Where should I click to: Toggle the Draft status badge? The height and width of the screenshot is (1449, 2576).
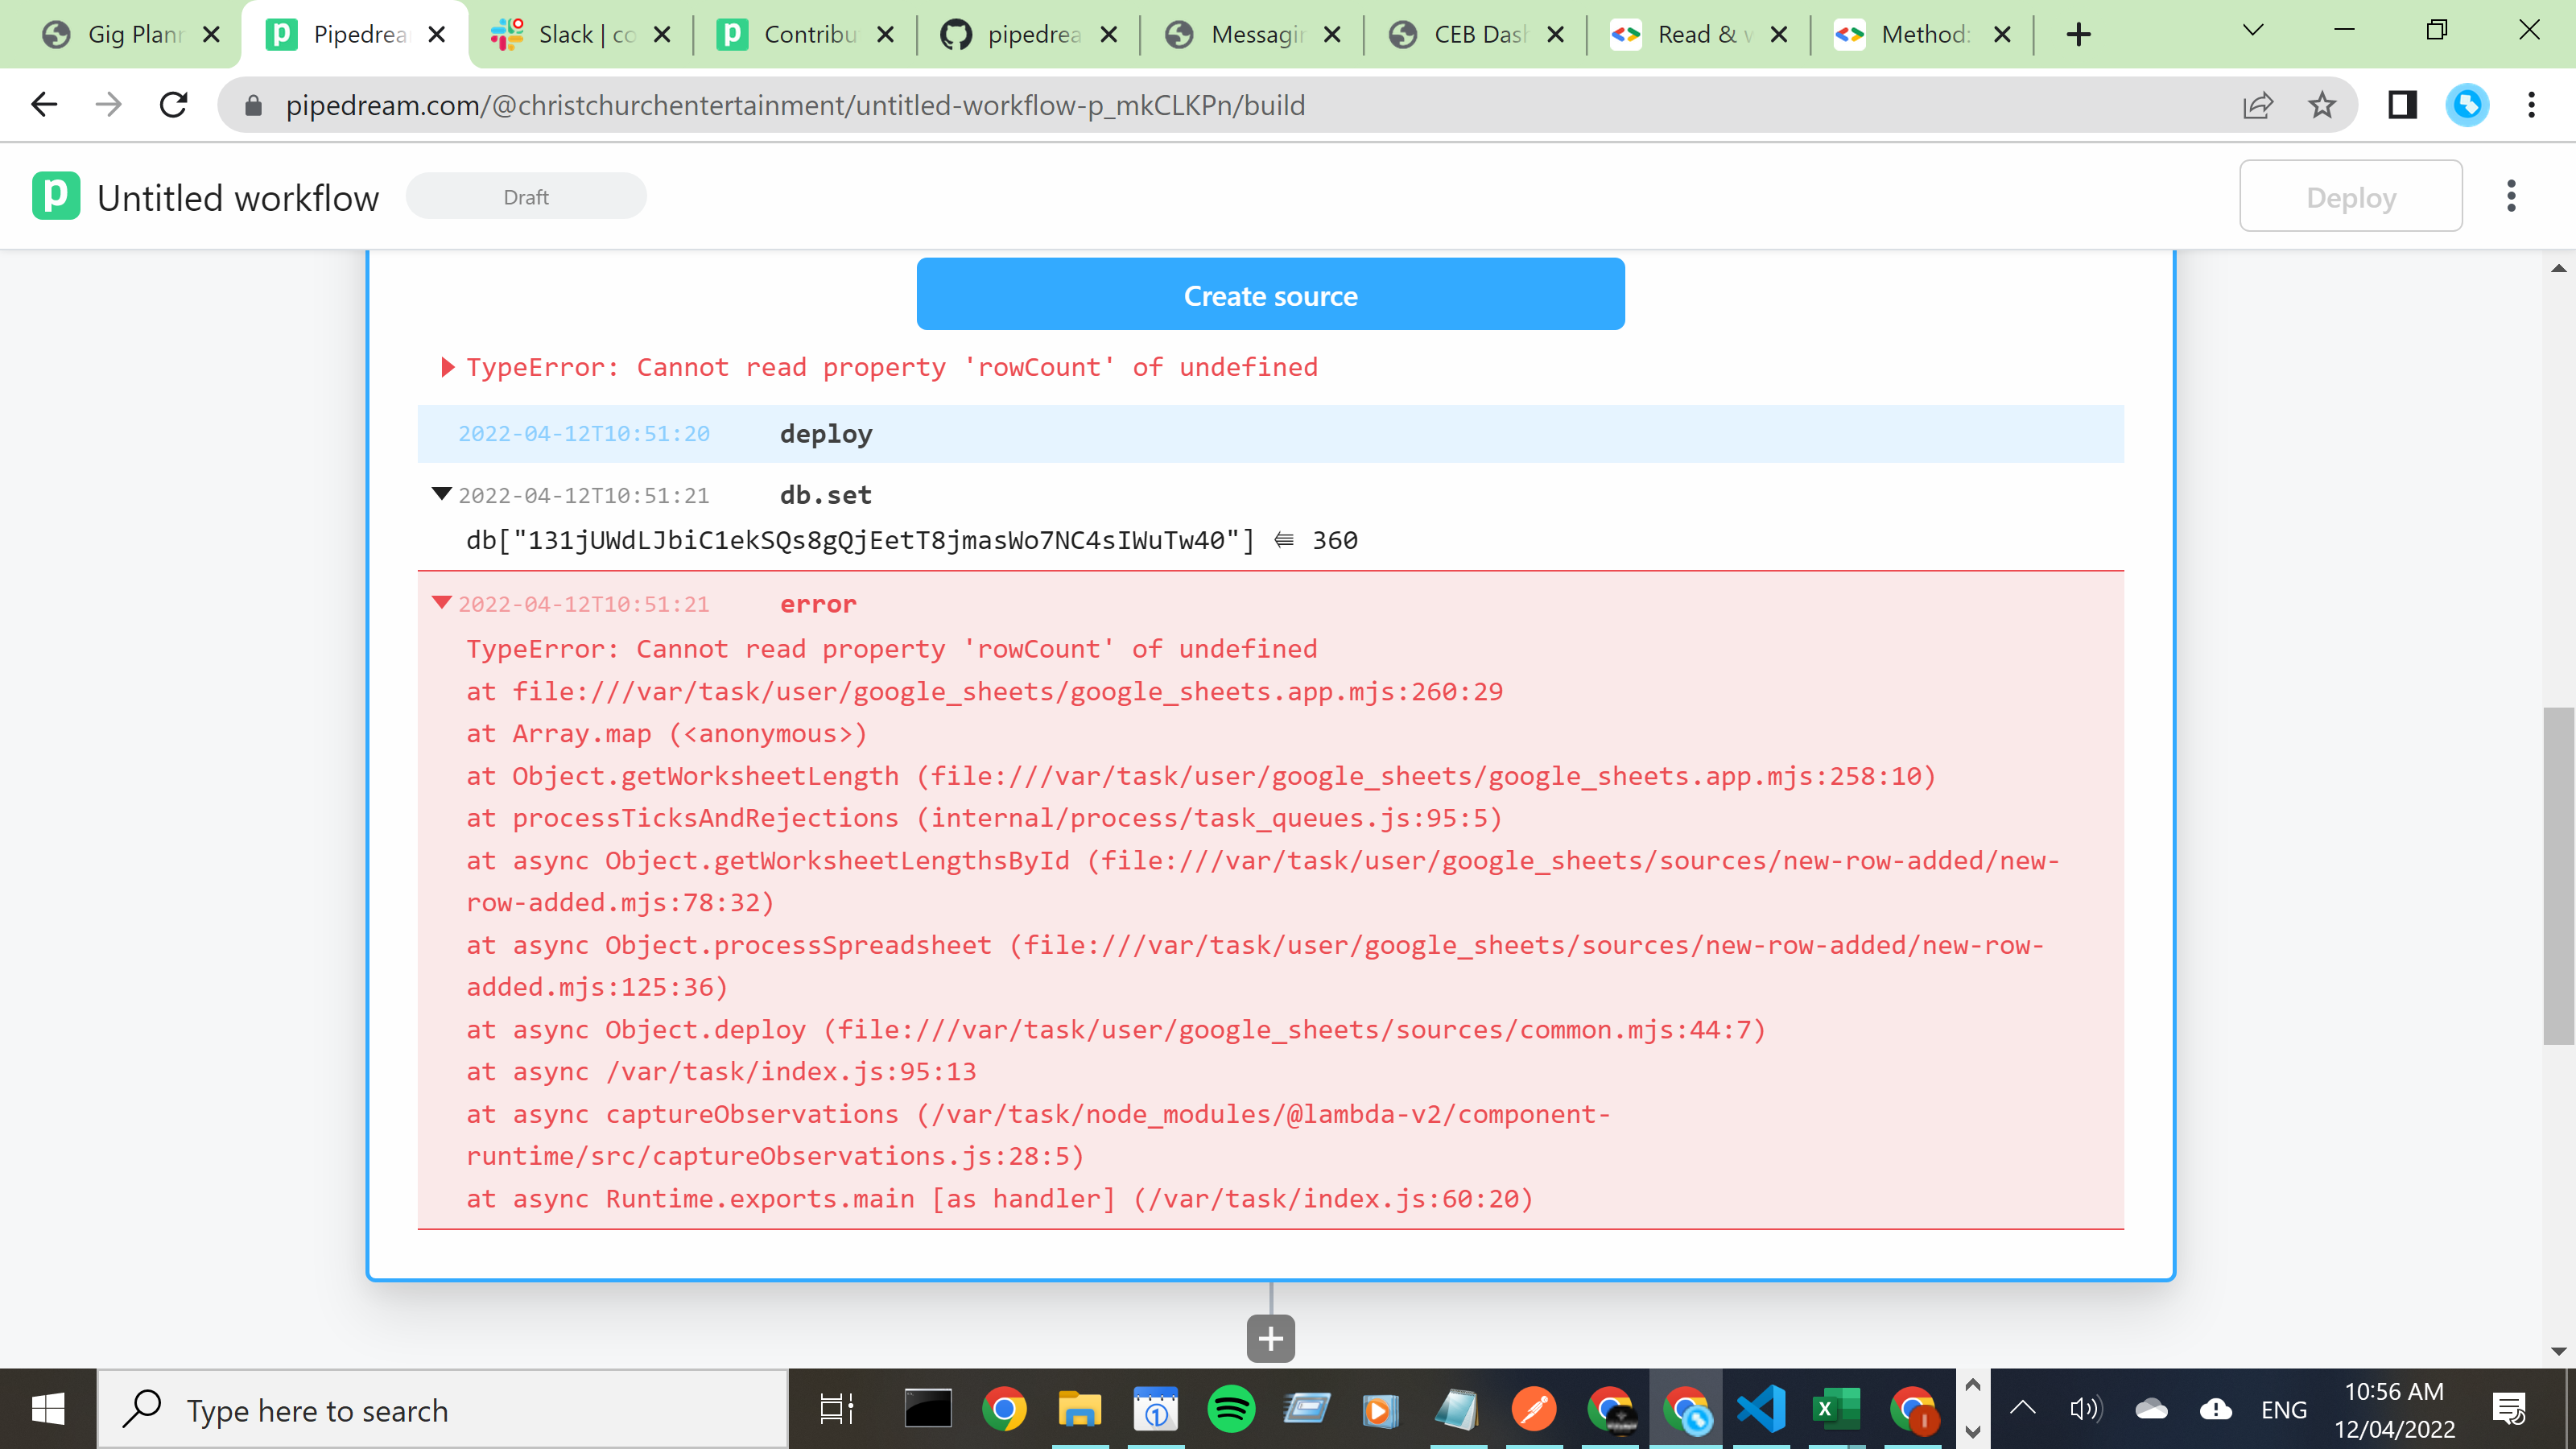[525, 196]
